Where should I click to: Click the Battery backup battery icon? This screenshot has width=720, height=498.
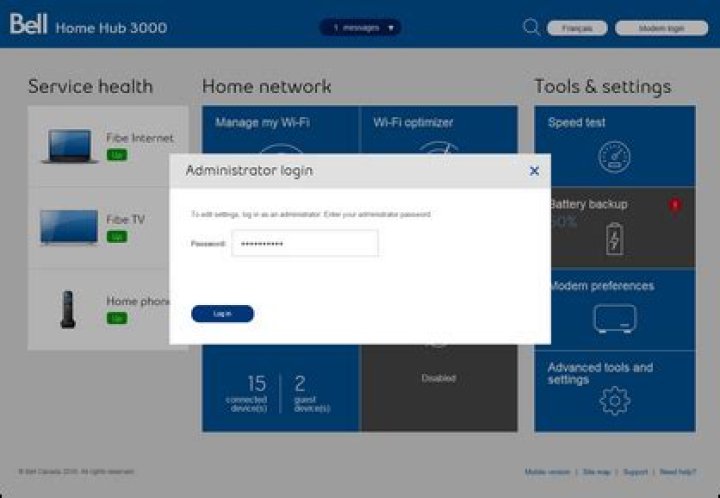pyautogui.click(x=614, y=238)
